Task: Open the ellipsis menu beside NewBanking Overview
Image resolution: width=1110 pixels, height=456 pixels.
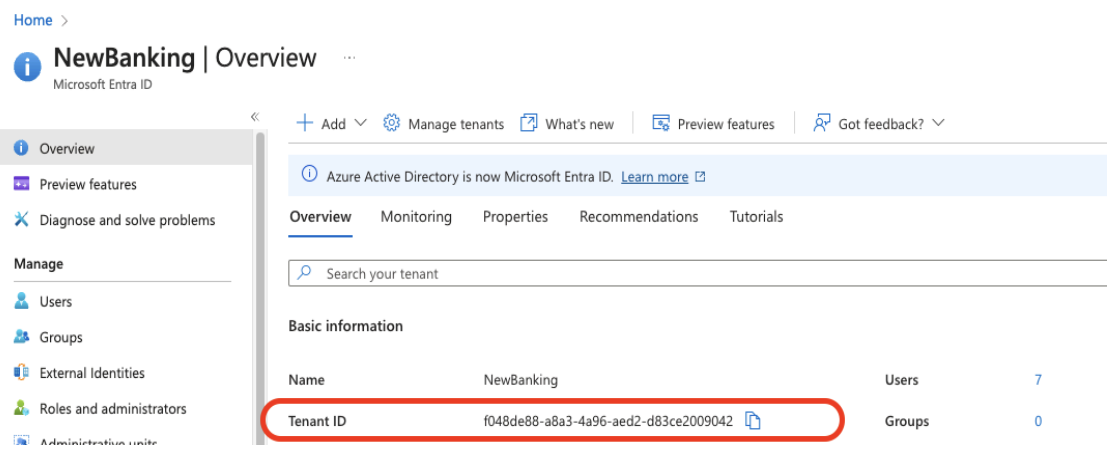Action: 349,58
